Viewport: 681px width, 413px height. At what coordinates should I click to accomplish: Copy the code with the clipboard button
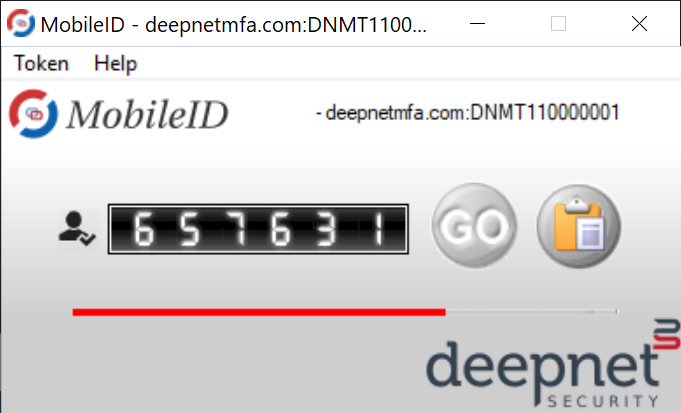[579, 226]
